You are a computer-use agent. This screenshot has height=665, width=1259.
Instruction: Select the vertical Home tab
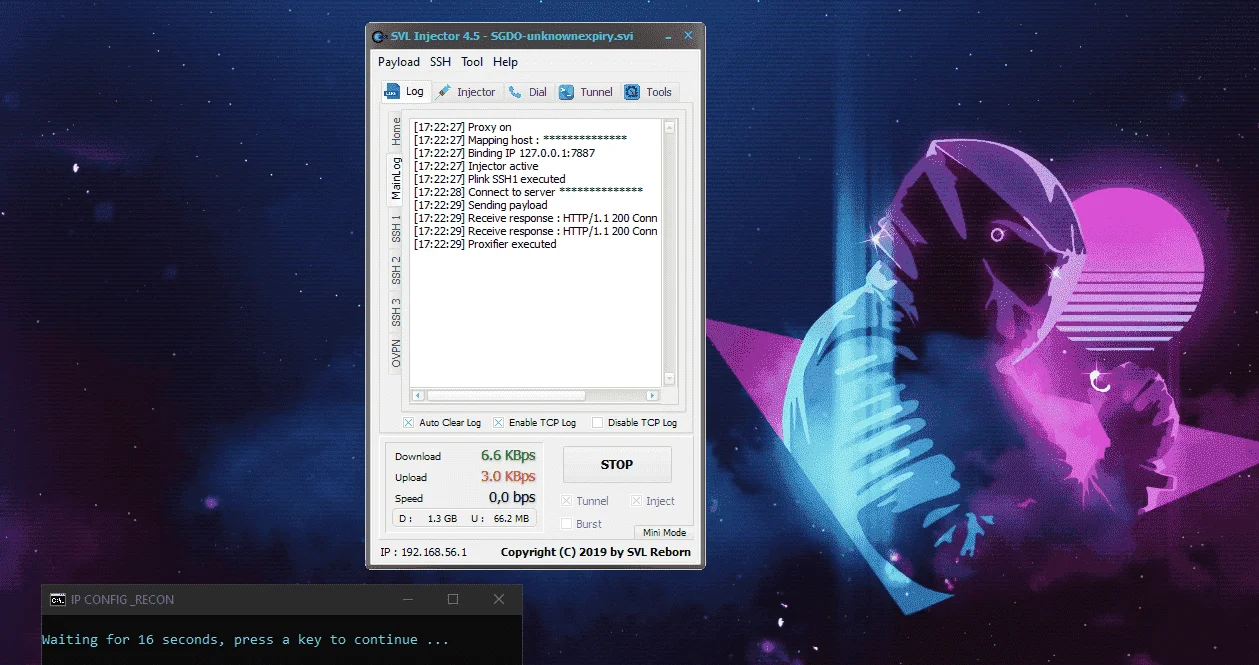[396, 131]
